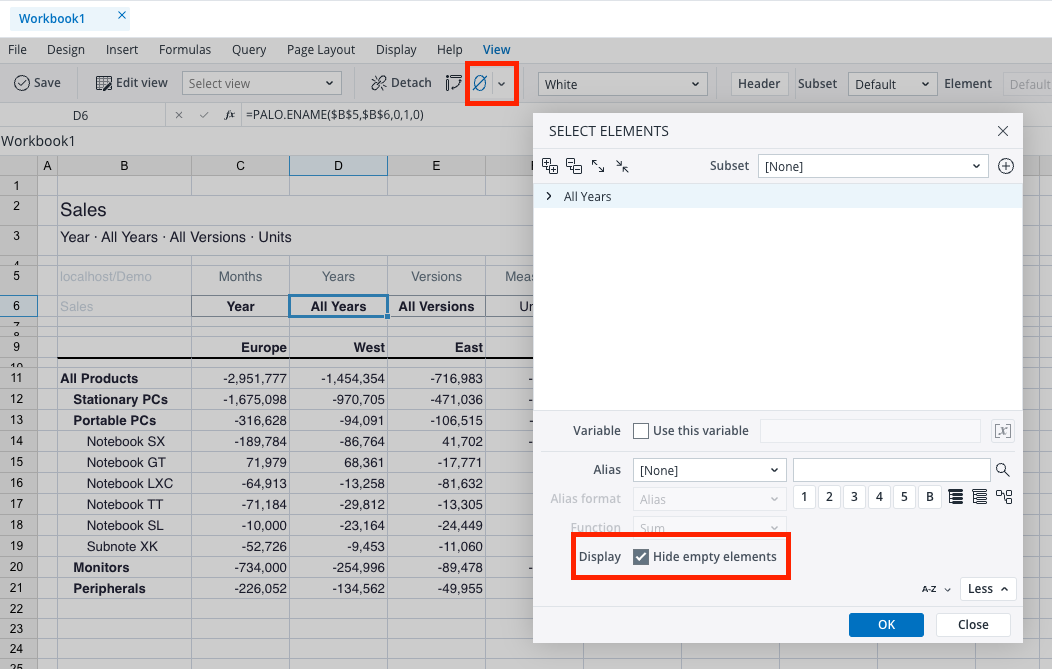
Task: Open the Select view dropdown
Action: pyautogui.click(x=261, y=84)
